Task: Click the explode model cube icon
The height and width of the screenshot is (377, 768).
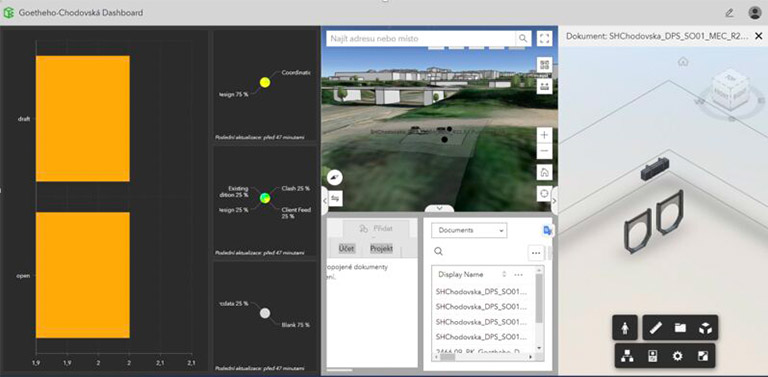Action: click(705, 328)
